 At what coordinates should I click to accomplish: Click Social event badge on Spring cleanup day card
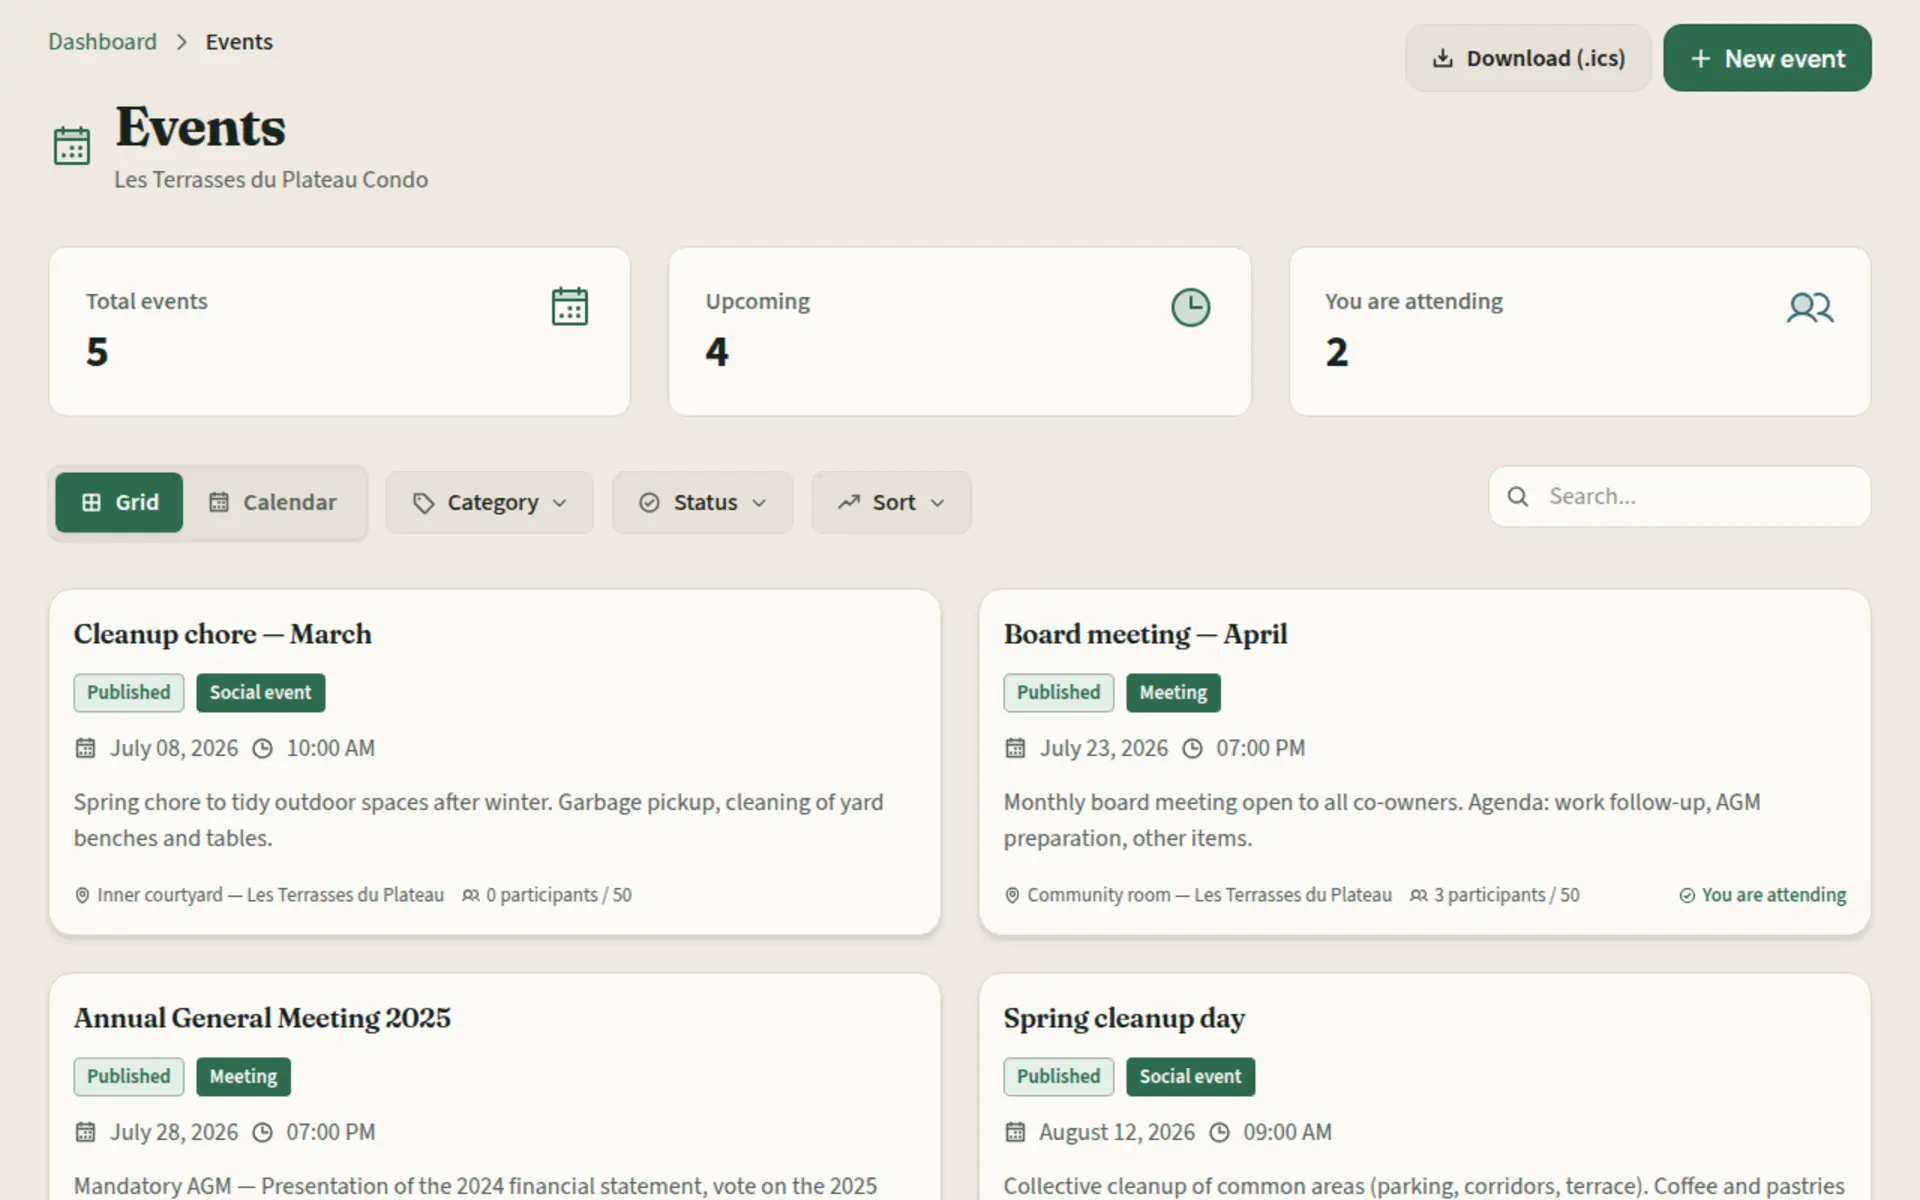pos(1191,1077)
